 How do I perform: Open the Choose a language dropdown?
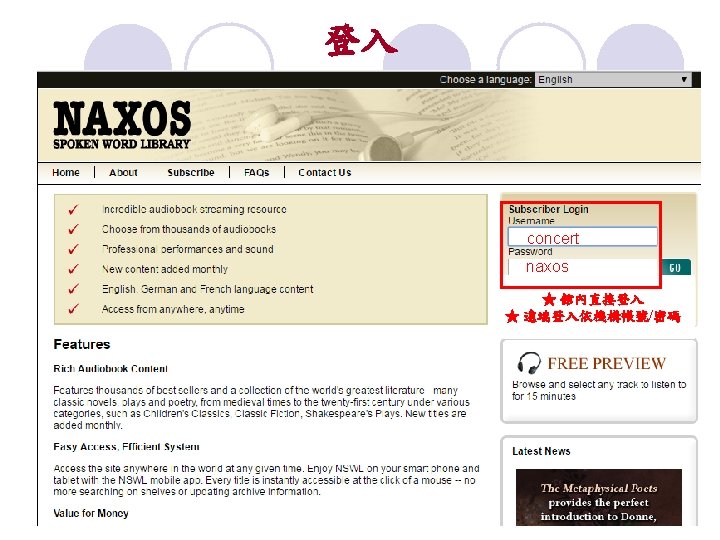(613, 79)
